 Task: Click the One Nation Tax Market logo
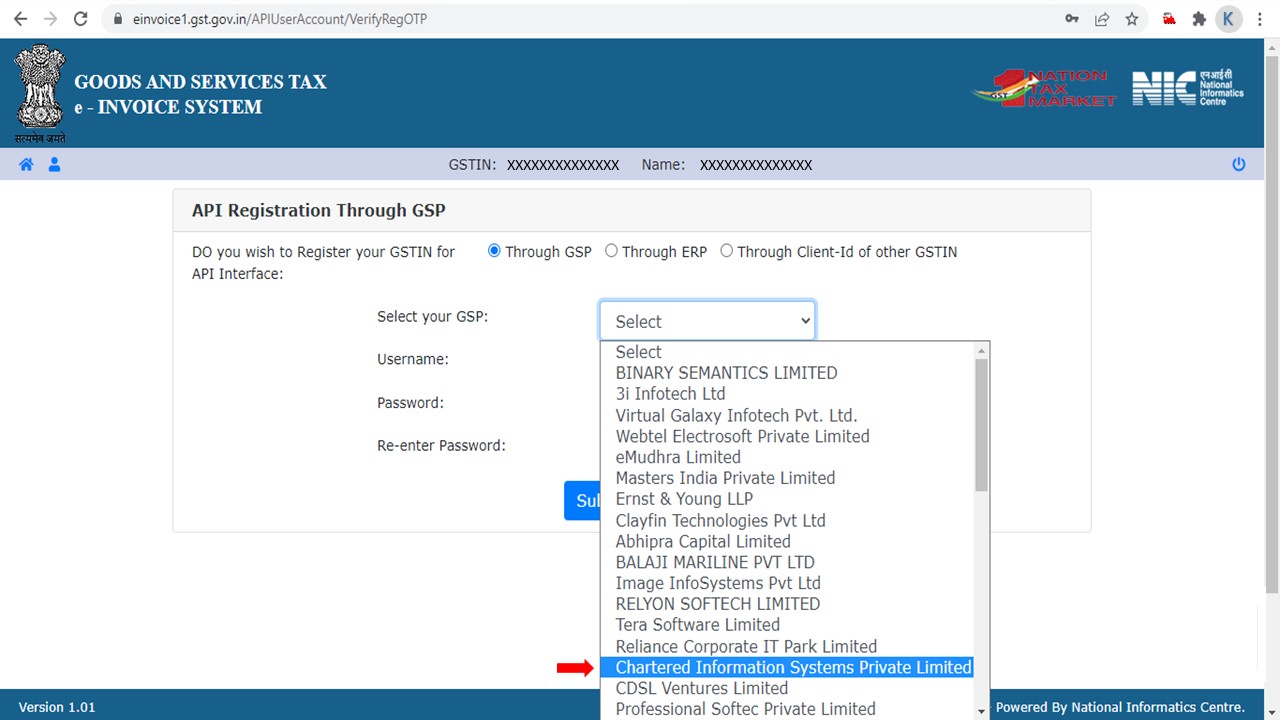tap(1043, 89)
